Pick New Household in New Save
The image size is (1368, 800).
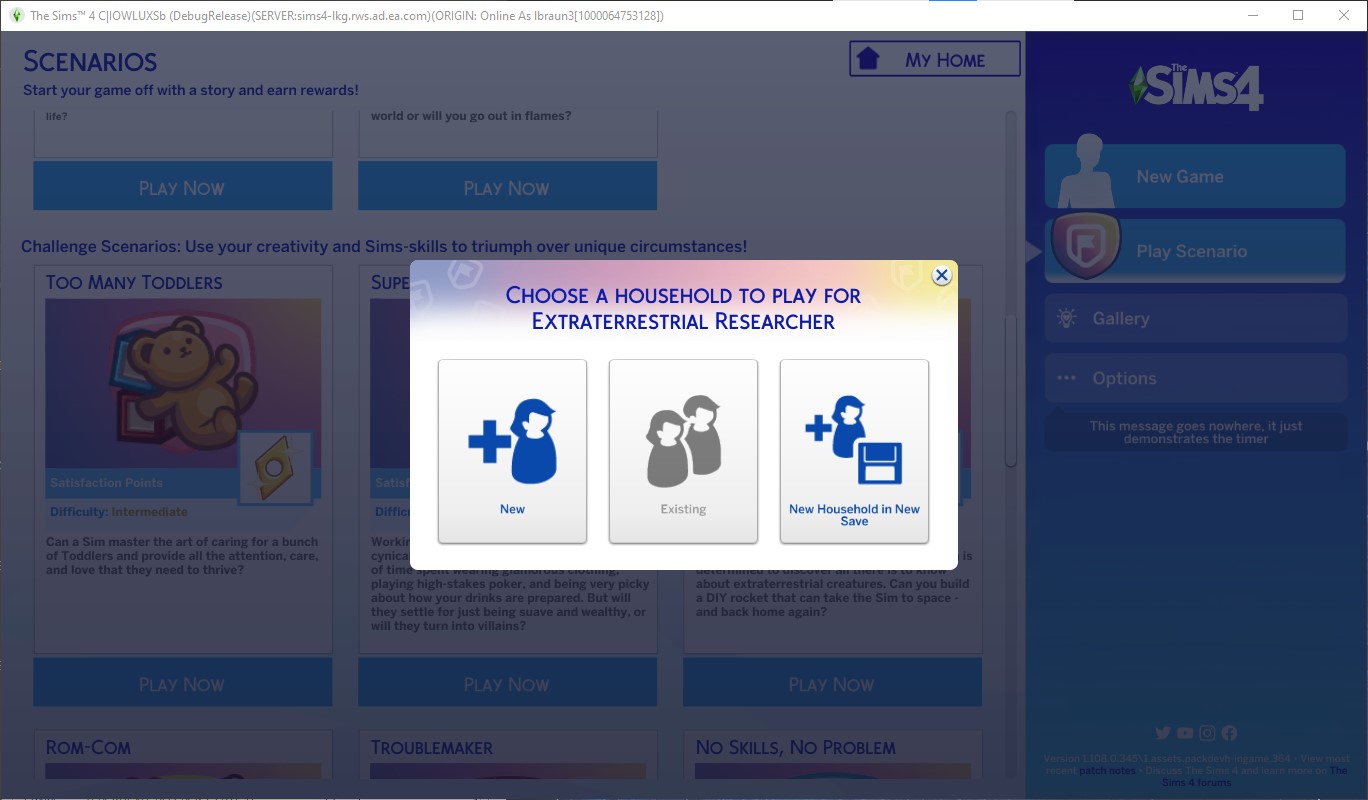click(854, 451)
